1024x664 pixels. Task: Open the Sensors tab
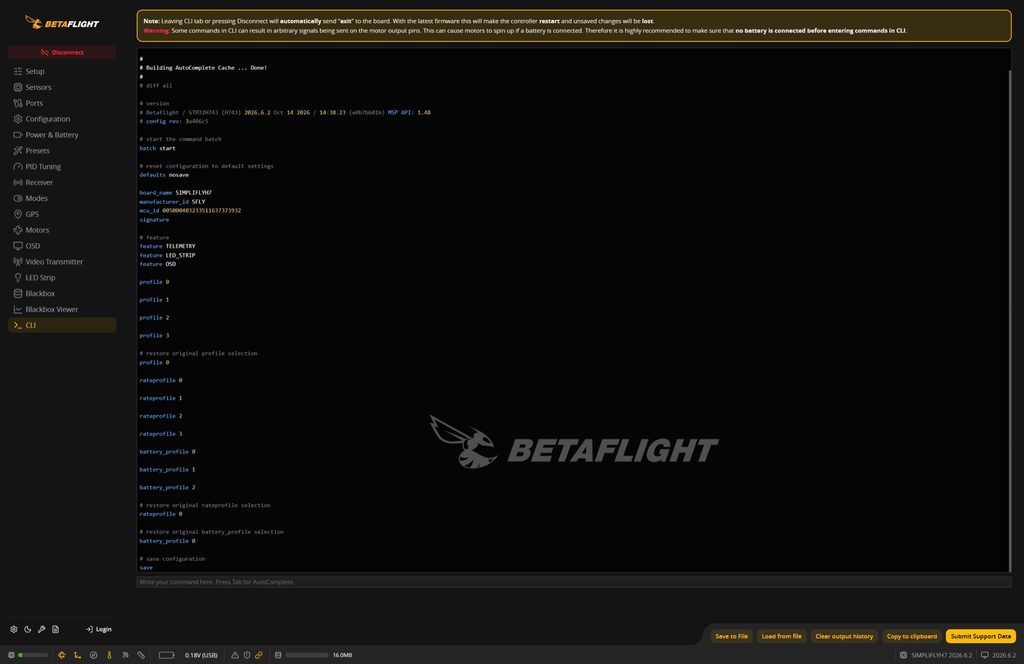[x=62, y=87]
